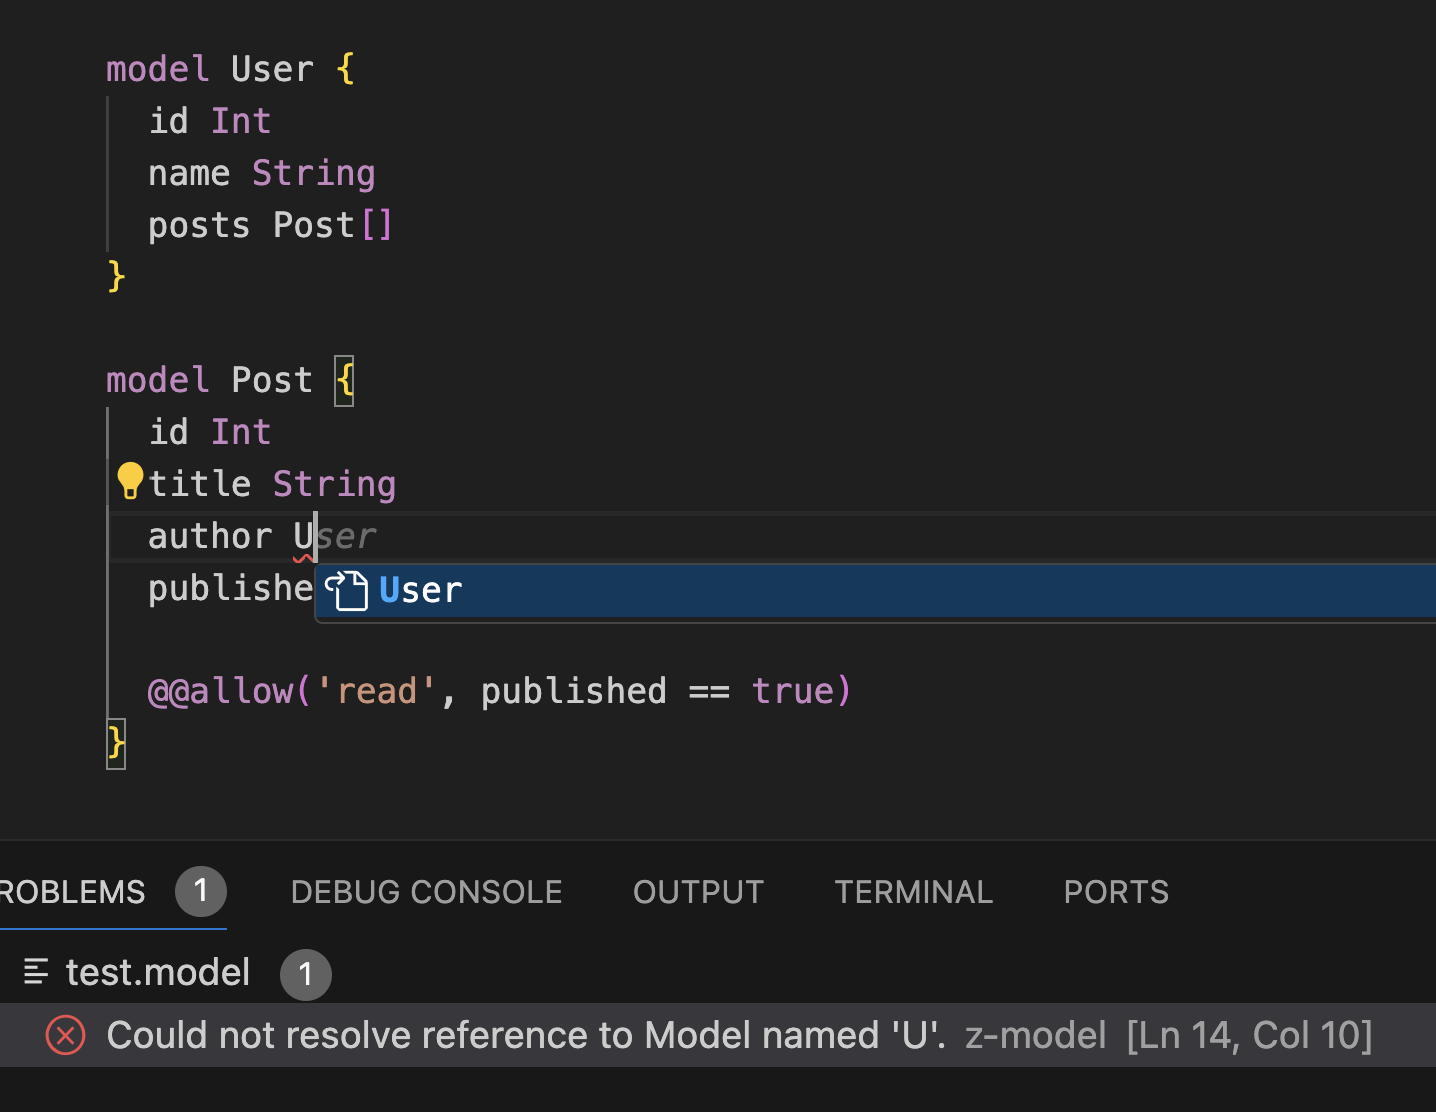The image size is (1436, 1112).
Task: Place cursor on the @@allow attribute
Action: (x=222, y=690)
